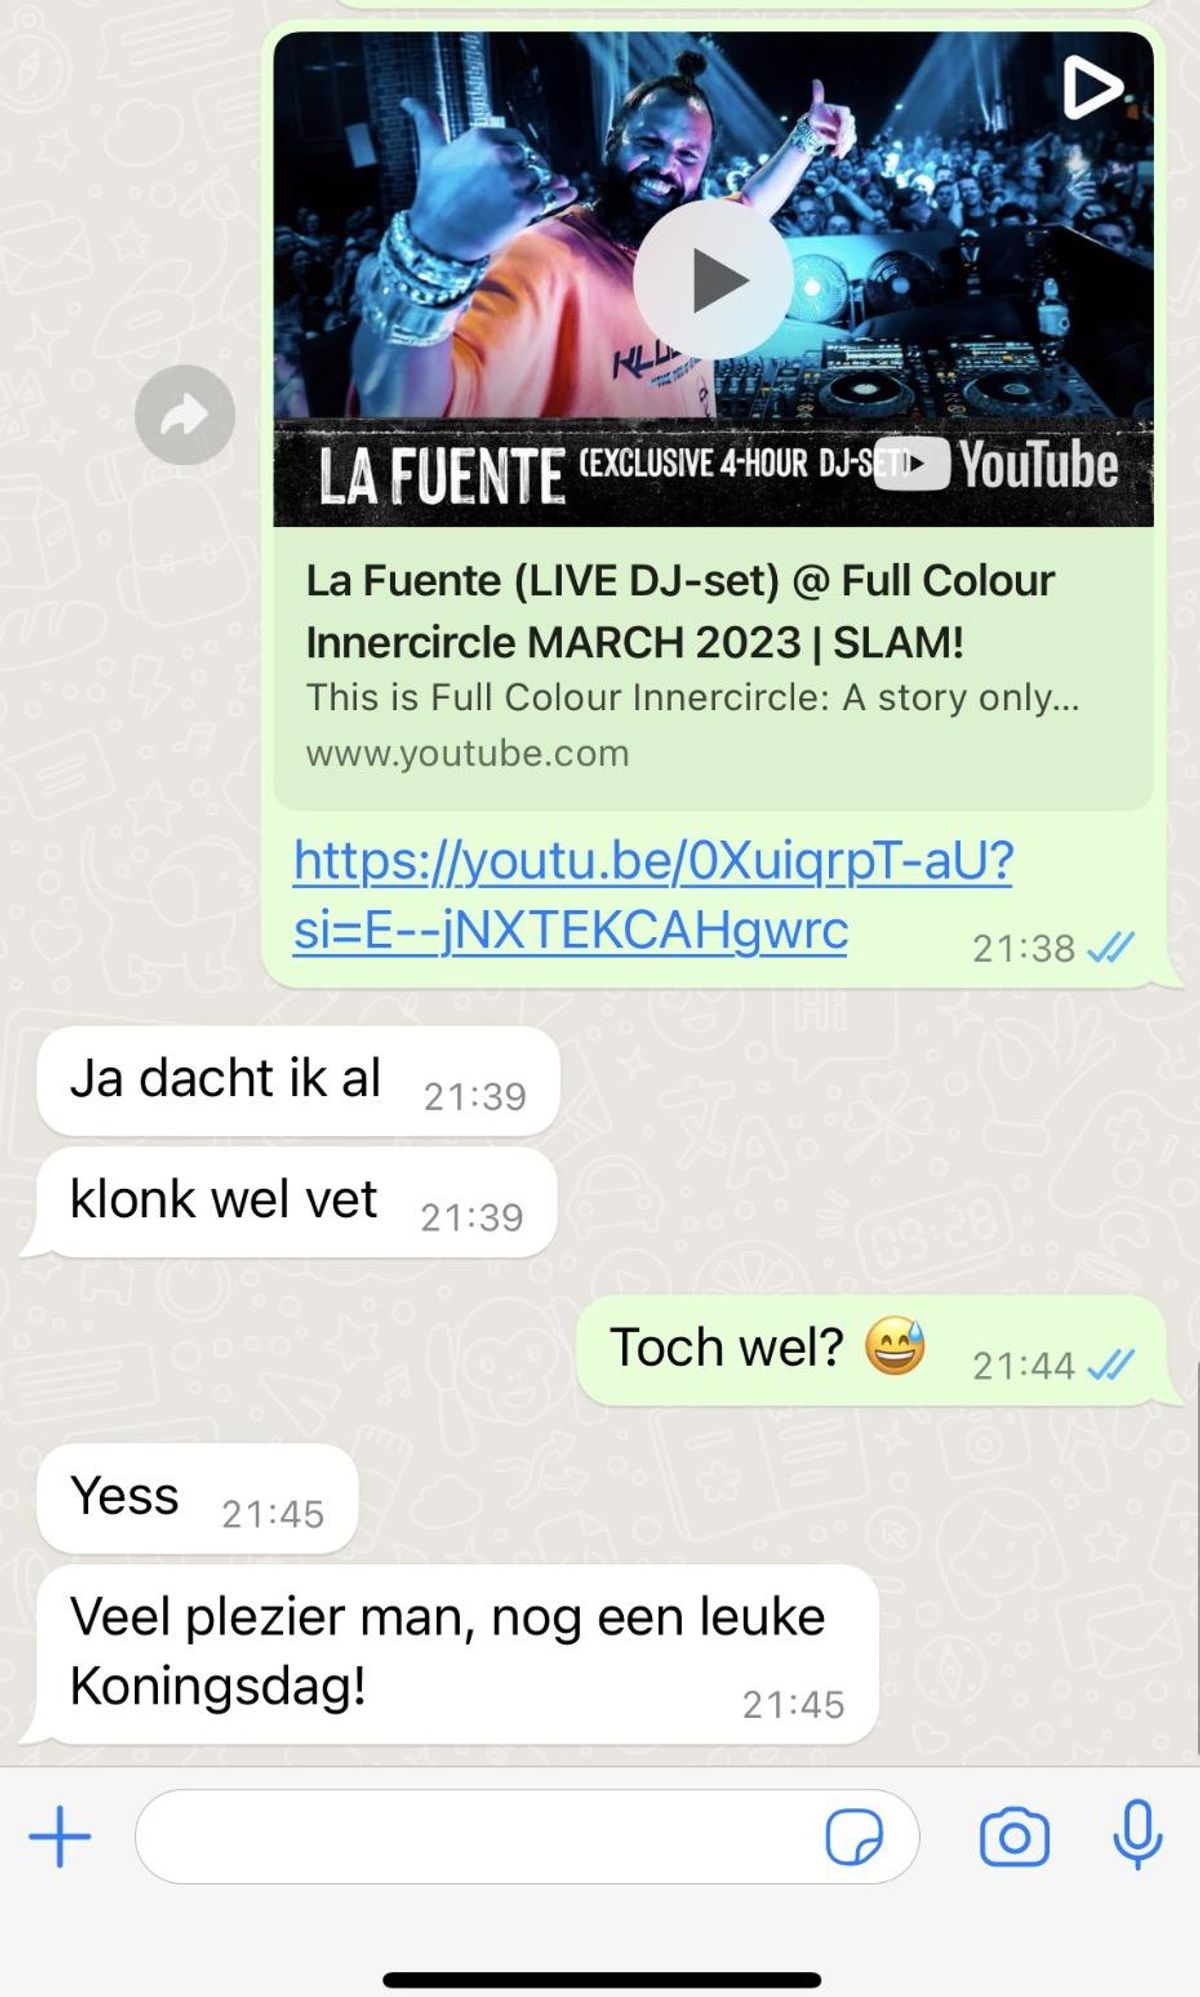
Task: Tap the blue read ticks at 21:44
Action: coord(1110,1365)
